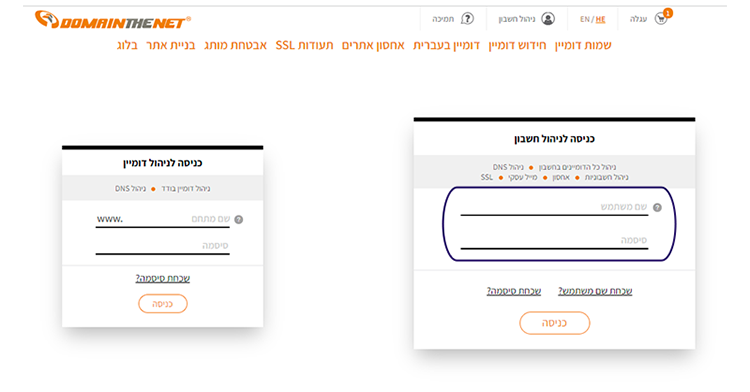Open the עגלה cart link

coord(638,19)
